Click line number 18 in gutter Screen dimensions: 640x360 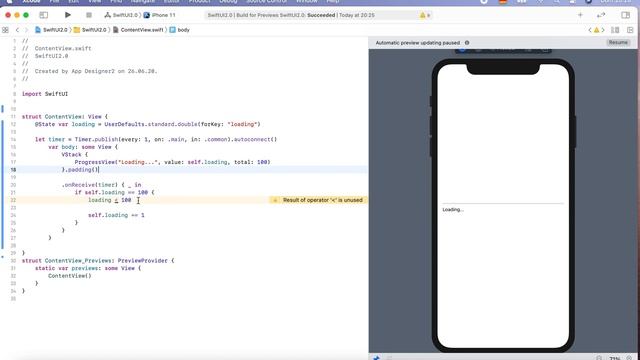click(x=13, y=170)
